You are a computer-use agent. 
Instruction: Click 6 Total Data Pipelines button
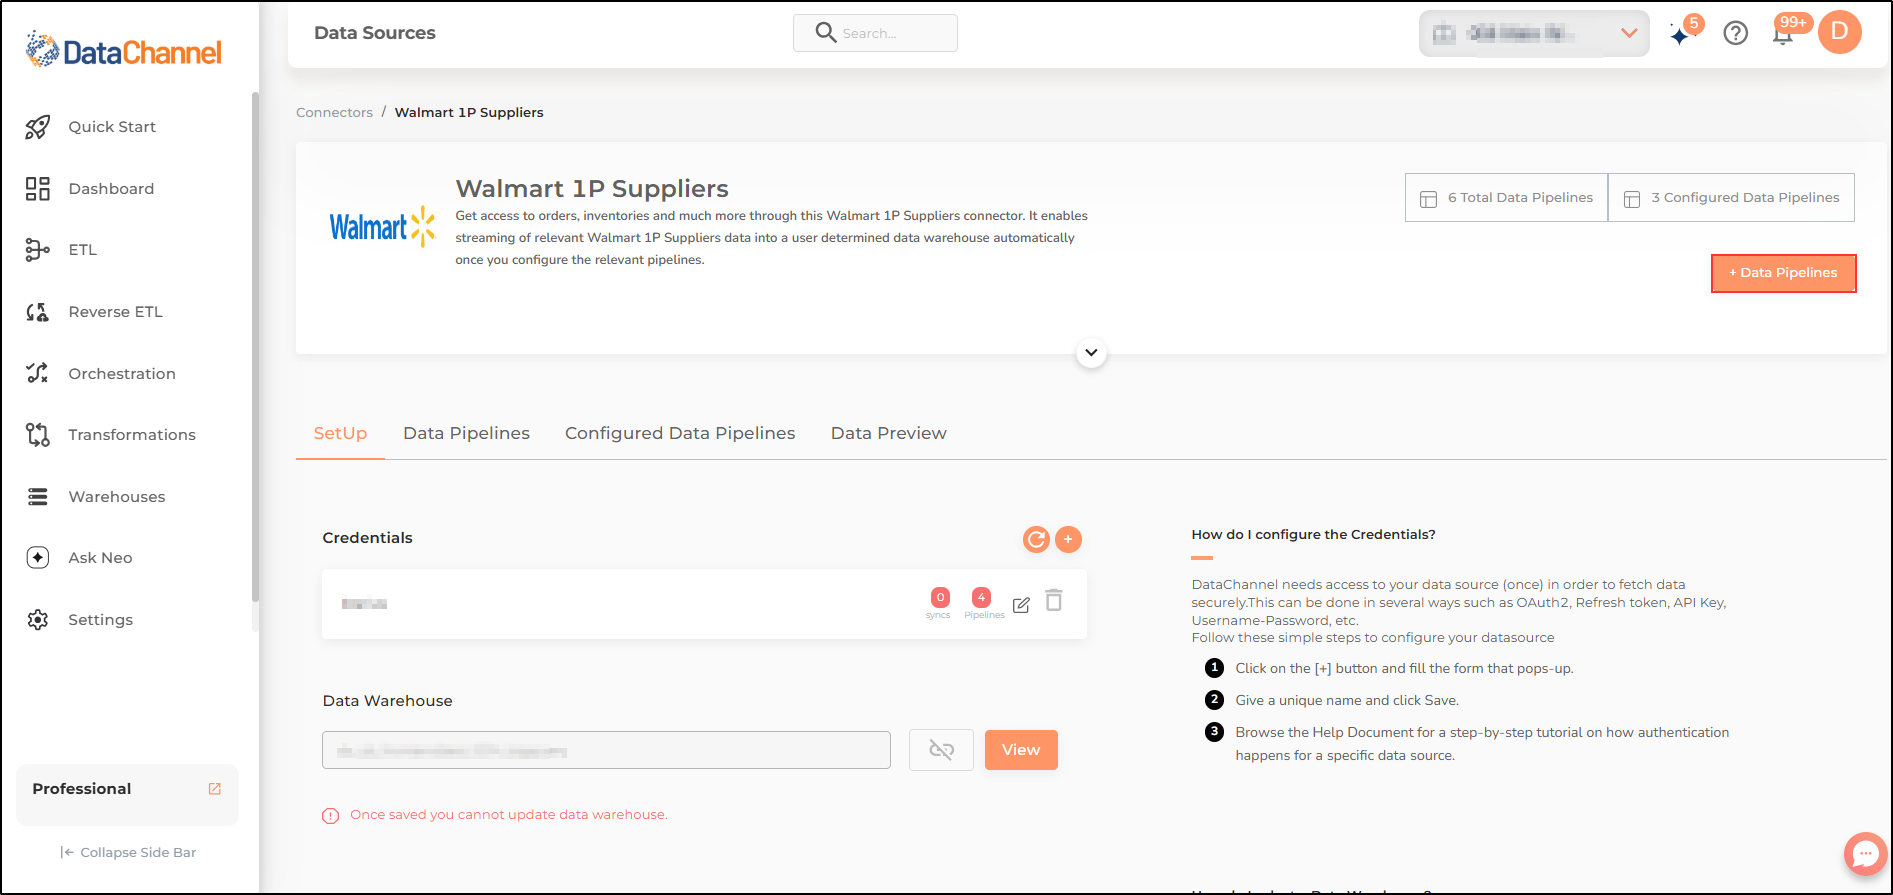click(1506, 198)
